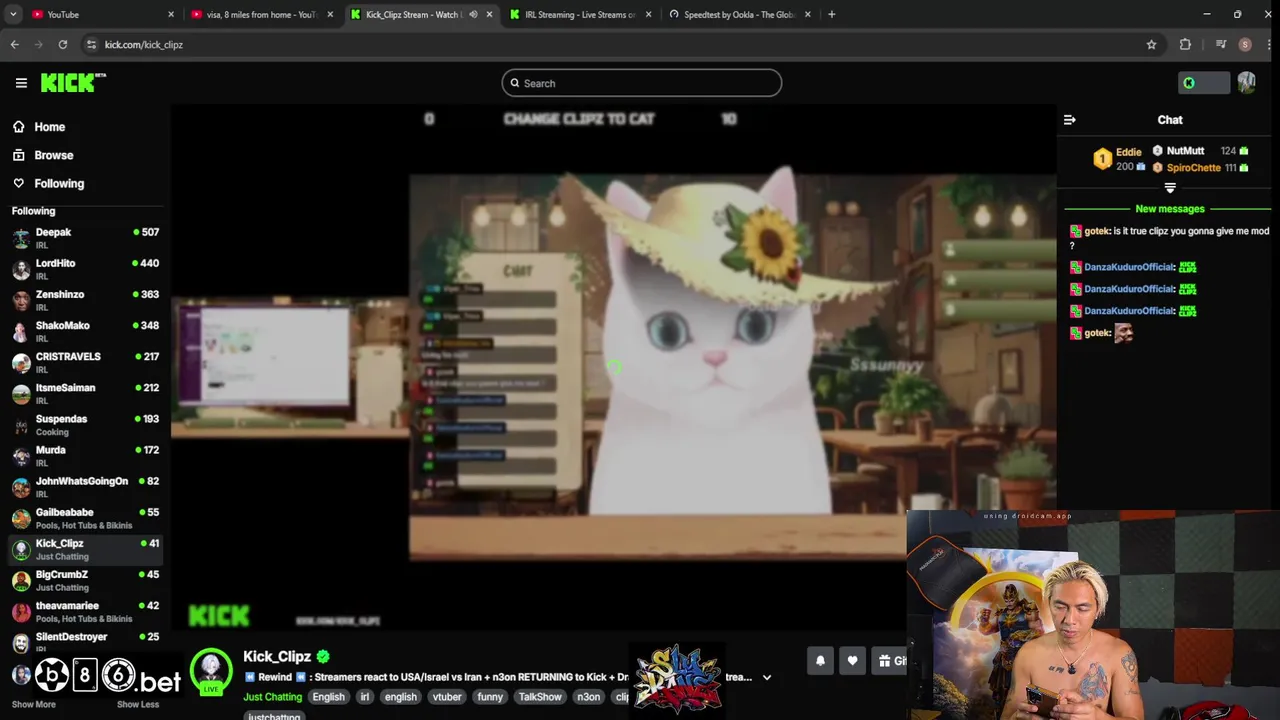1280x720 pixels.
Task: Open Suspendas cooking channel
Action: (x=85, y=424)
